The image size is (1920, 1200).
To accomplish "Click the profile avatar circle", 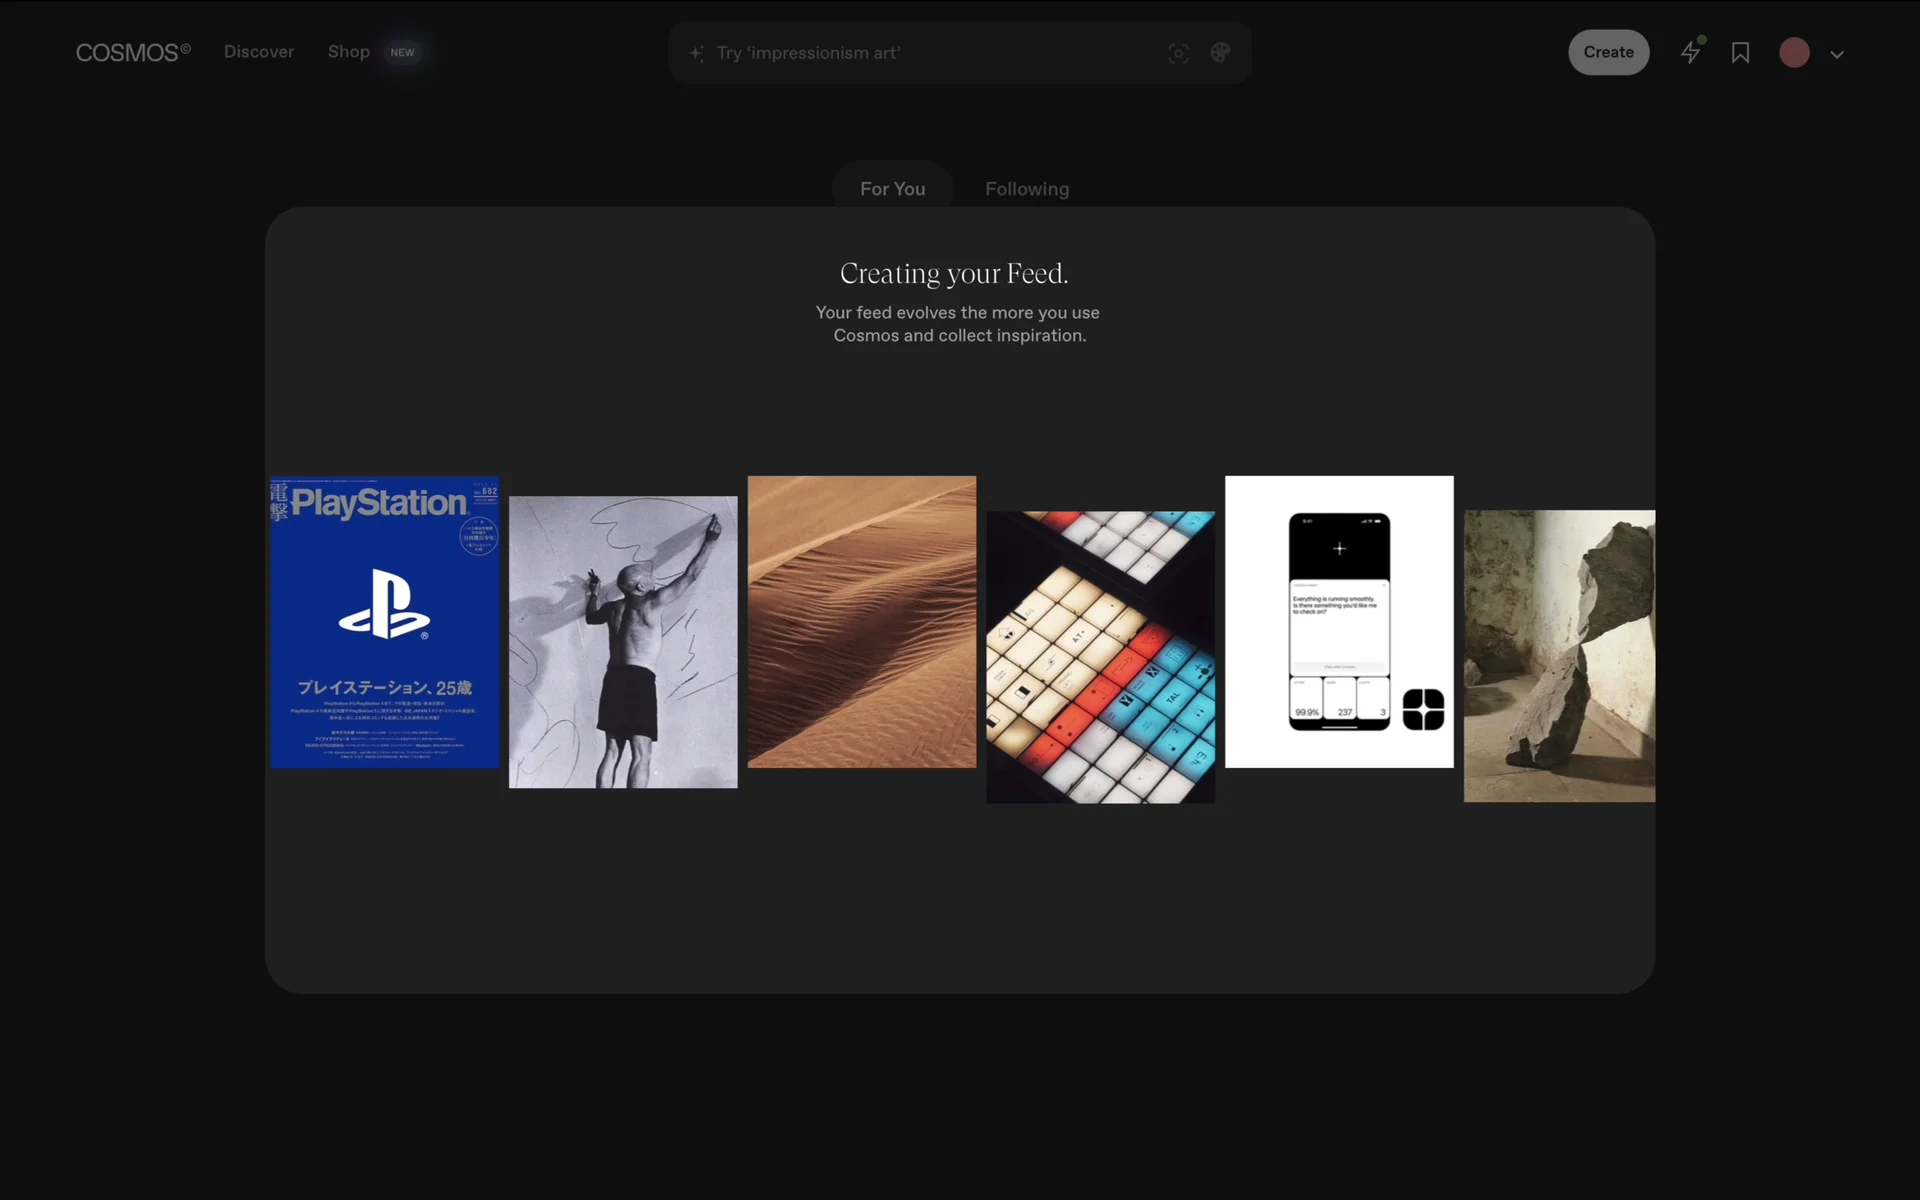I will pos(1794,53).
